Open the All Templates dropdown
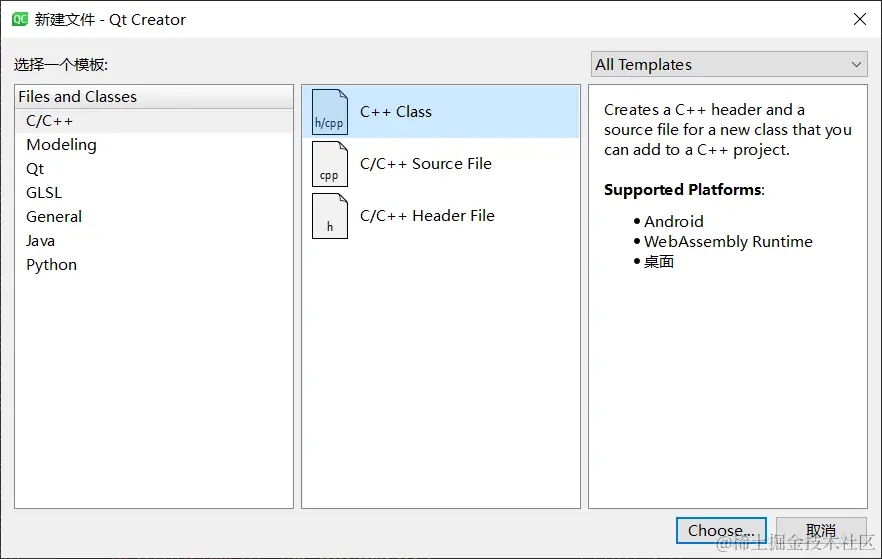 click(x=728, y=65)
